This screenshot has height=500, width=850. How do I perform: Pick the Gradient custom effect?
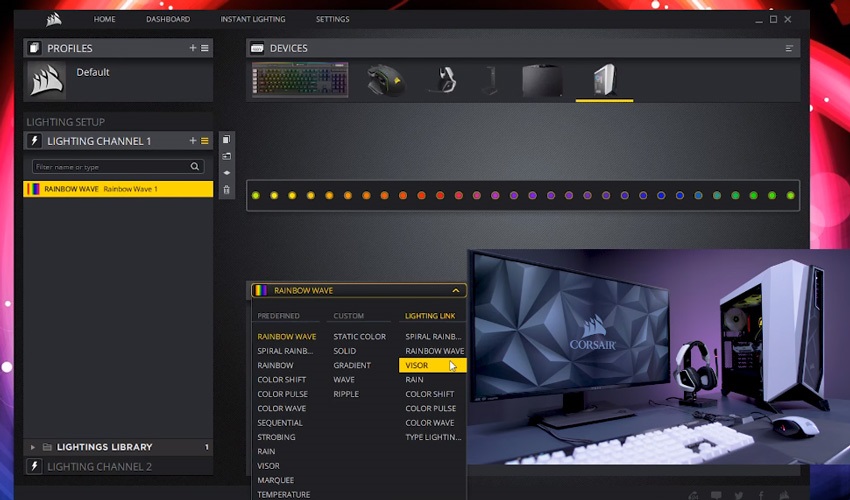point(352,366)
